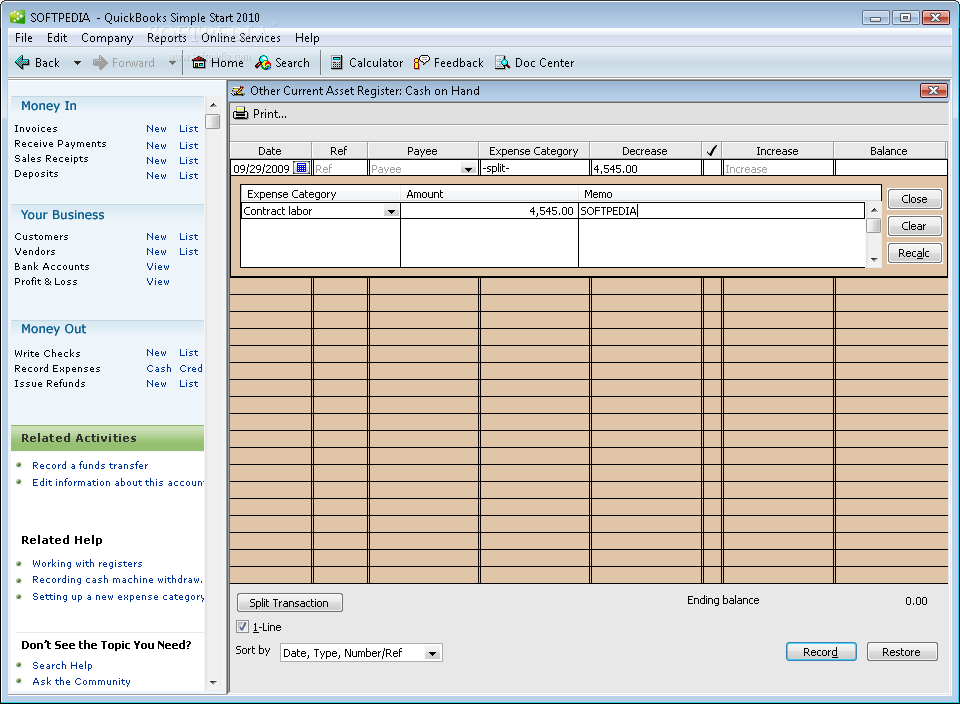This screenshot has height=704, width=960.
Task: Open the Reports menu
Action: [166, 37]
